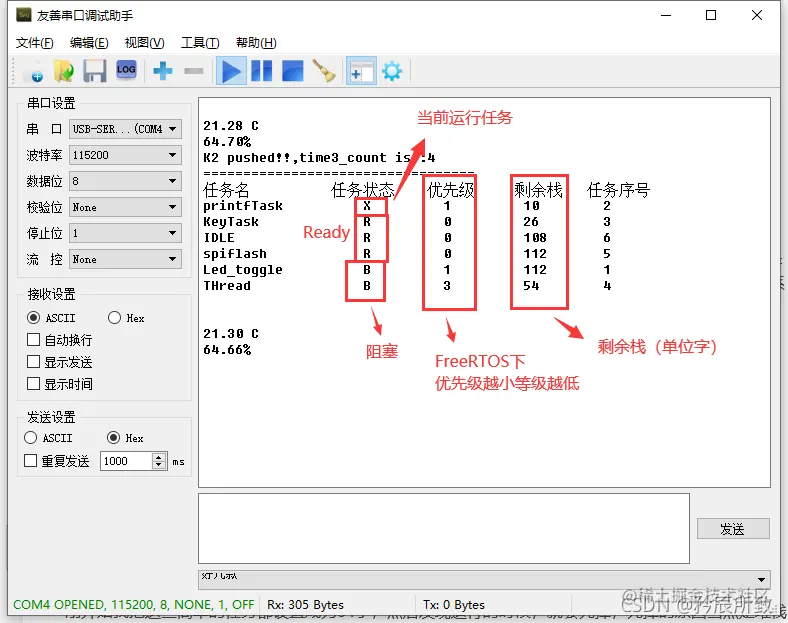This screenshot has width=788, height=623.
Task: Click the blue plus icon in toolbar
Action: pos(162,71)
